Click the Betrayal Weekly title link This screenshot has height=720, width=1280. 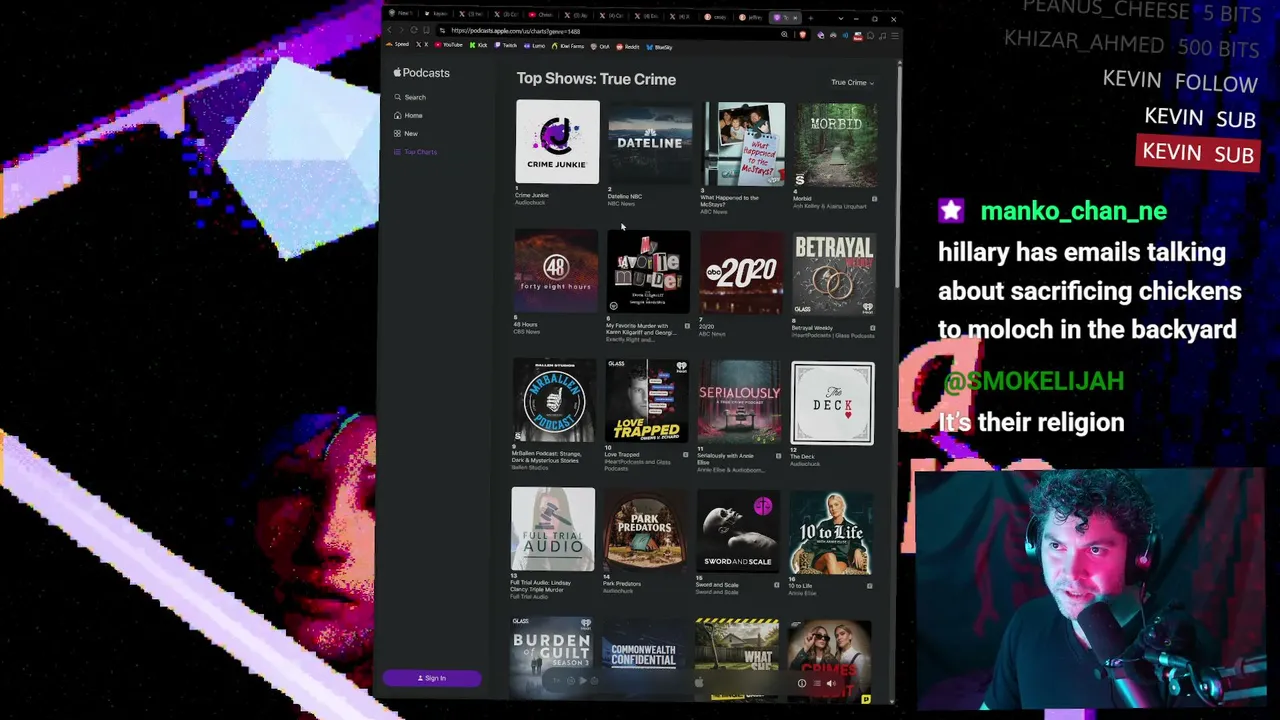click(812, 328)
